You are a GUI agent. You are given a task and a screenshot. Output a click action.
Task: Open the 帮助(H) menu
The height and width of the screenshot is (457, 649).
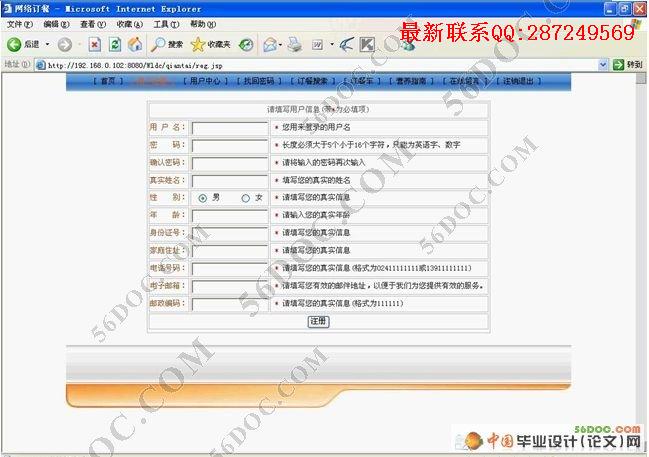[203, 24]
